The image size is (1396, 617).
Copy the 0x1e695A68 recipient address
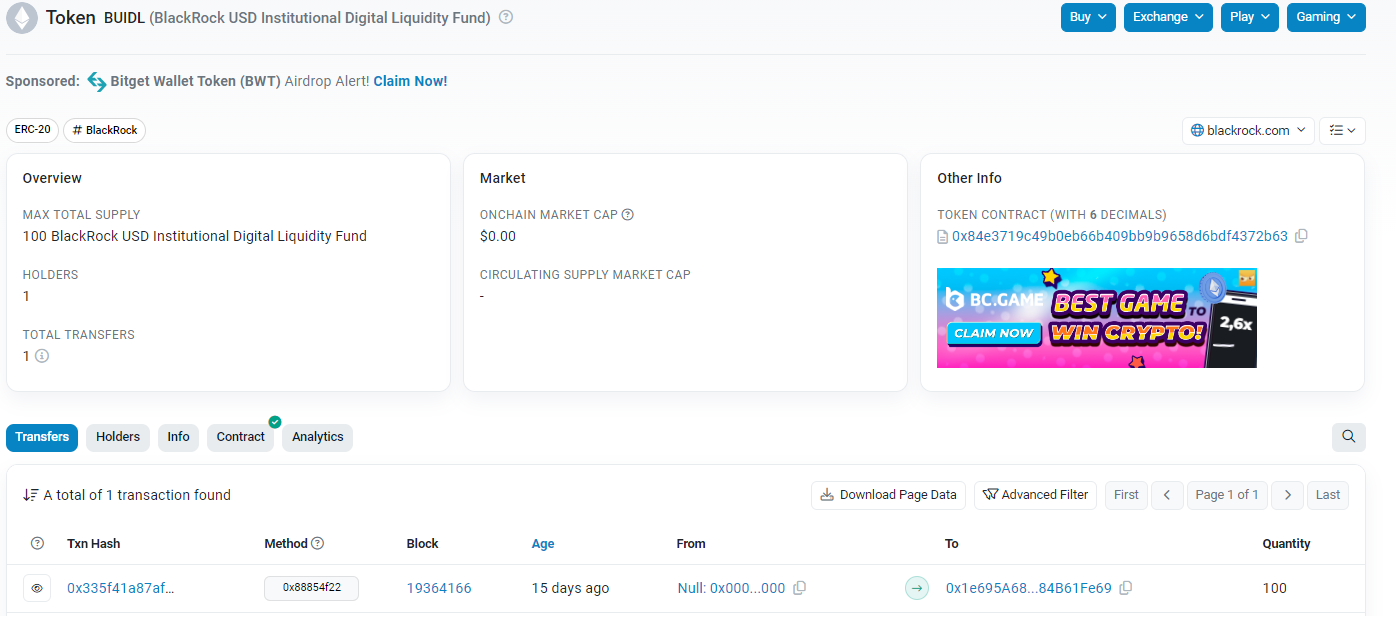point(1126,588)
